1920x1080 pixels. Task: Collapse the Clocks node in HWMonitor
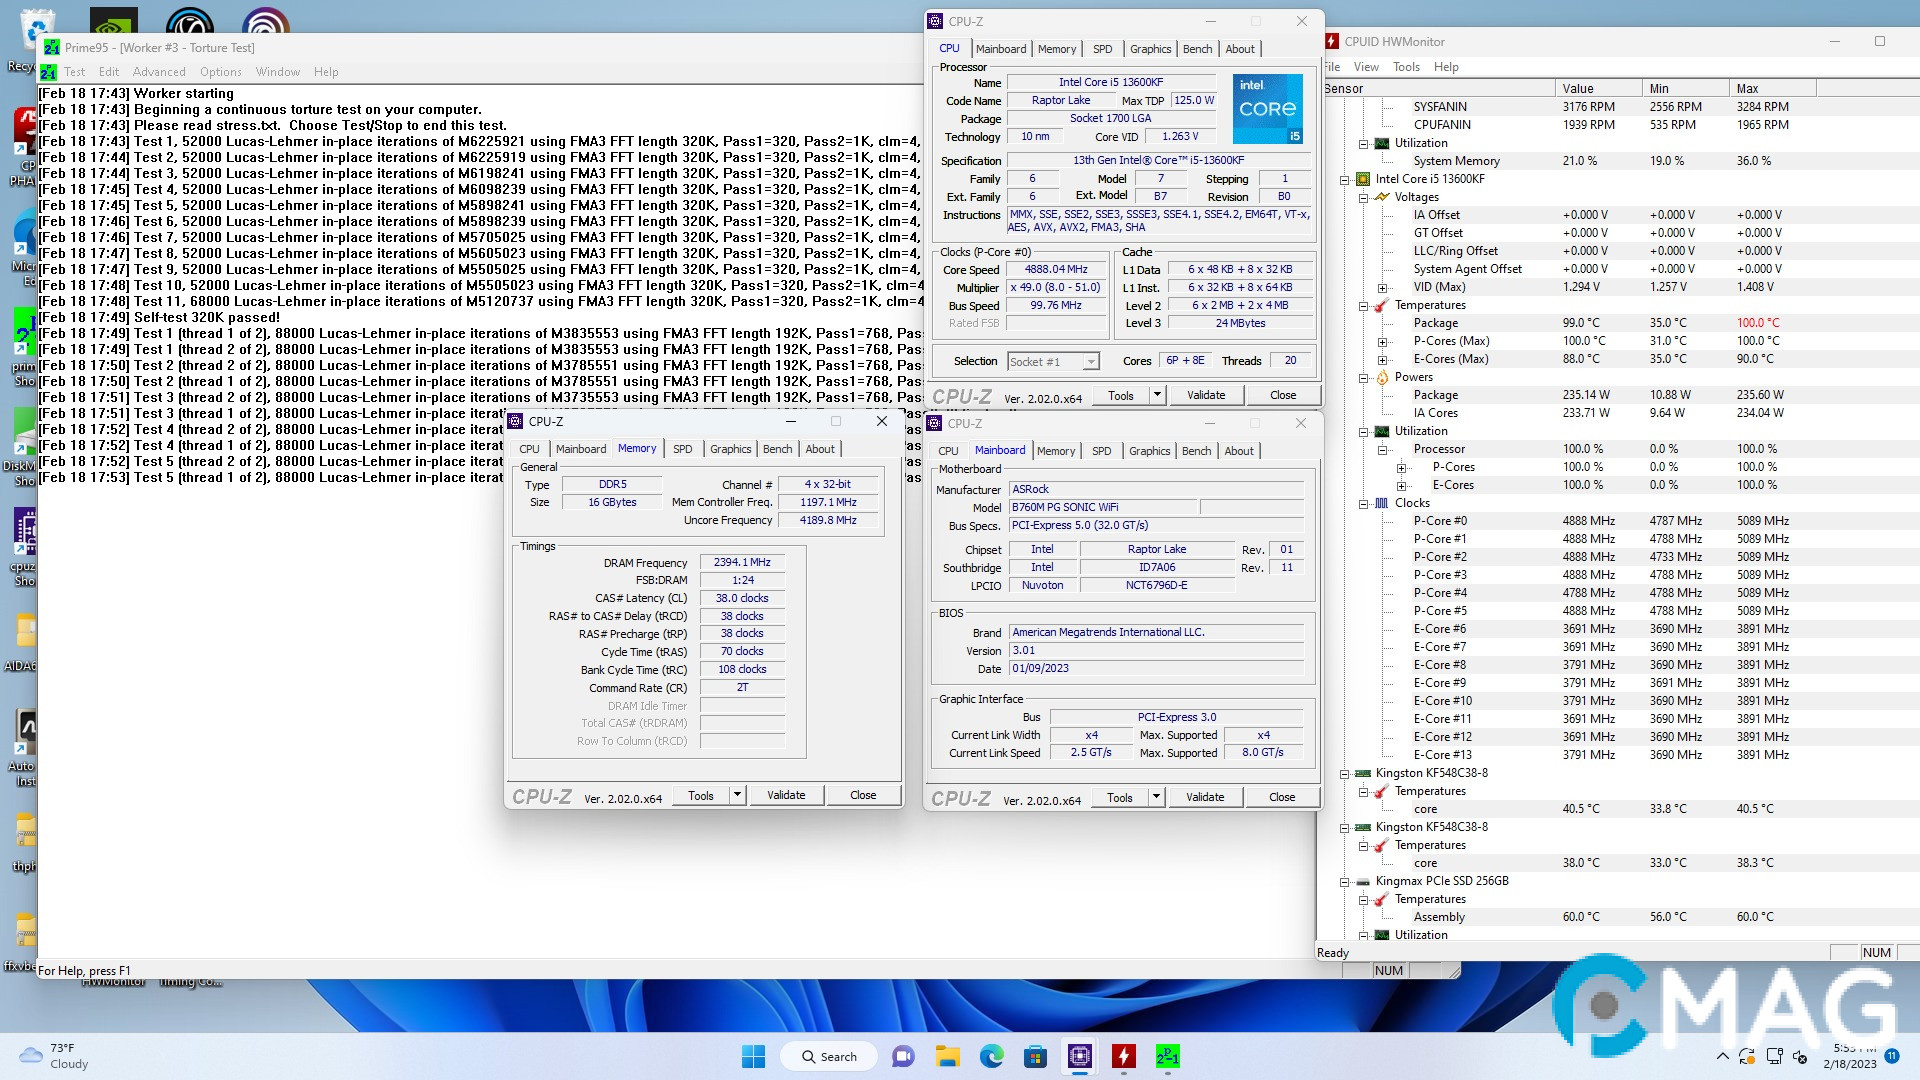(1363, 503)
